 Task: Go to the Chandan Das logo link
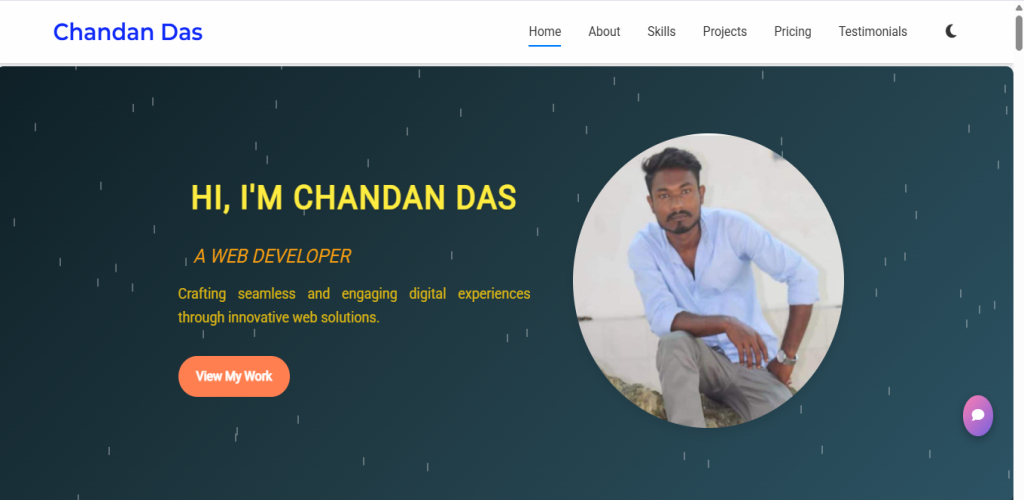click(128, 31)
